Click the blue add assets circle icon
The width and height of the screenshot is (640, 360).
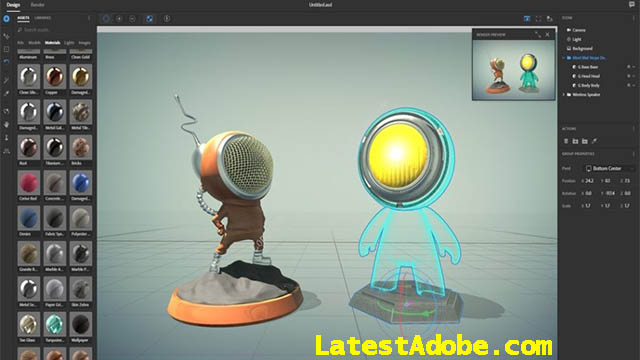pyautogui.click(x=7, y=19)
